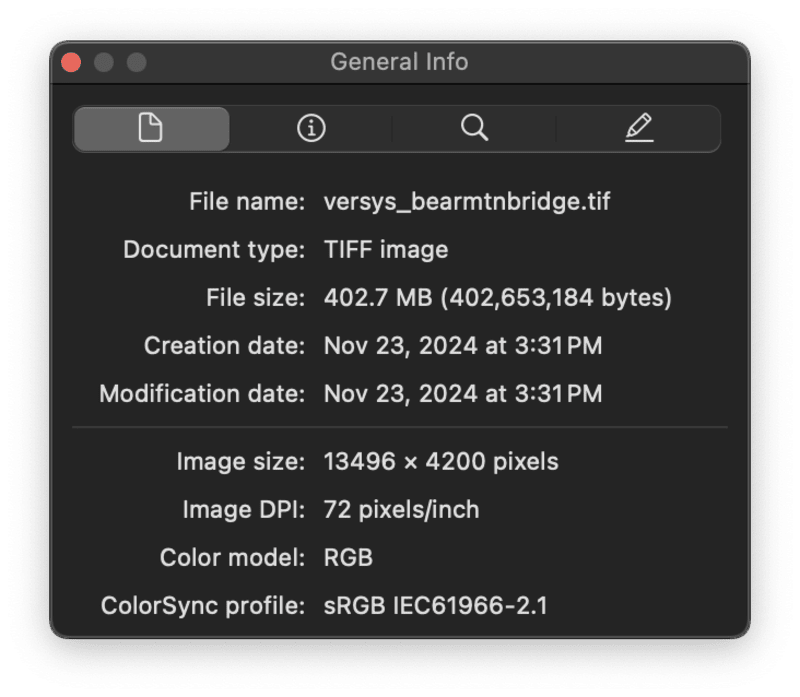This screenshot has width=800, height=697.
Task: Click the General Info title bar text
Action: (400, 62)
